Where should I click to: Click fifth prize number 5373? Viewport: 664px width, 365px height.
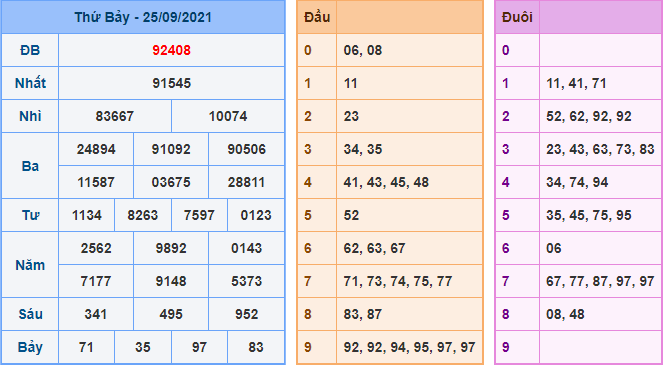[x=246, y=282]
